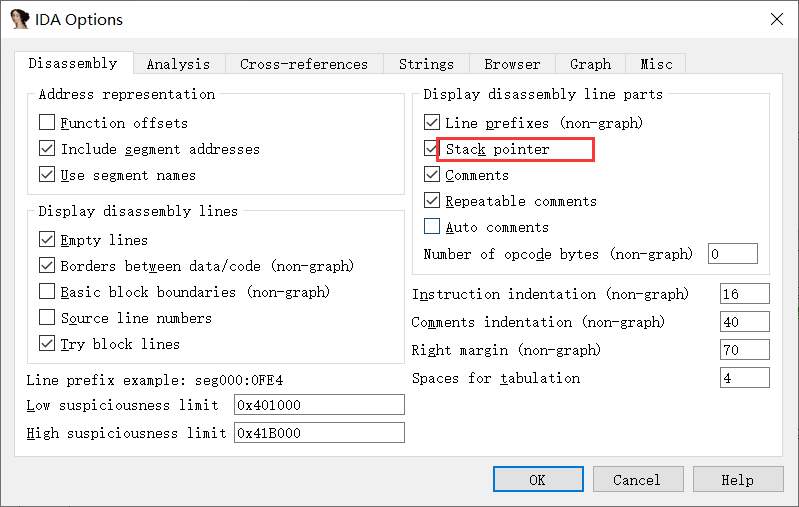
Task: Click the IDA Options title icon
Action: [x=19, y=19]
